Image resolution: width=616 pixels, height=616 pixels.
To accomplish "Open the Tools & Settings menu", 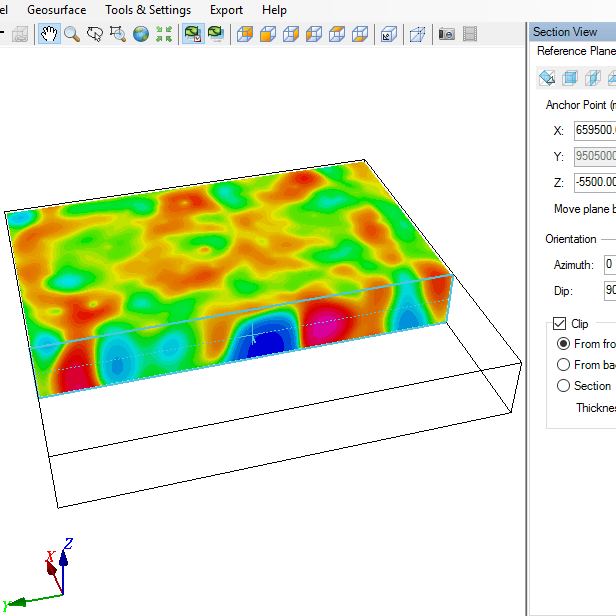I will (148, 10).
